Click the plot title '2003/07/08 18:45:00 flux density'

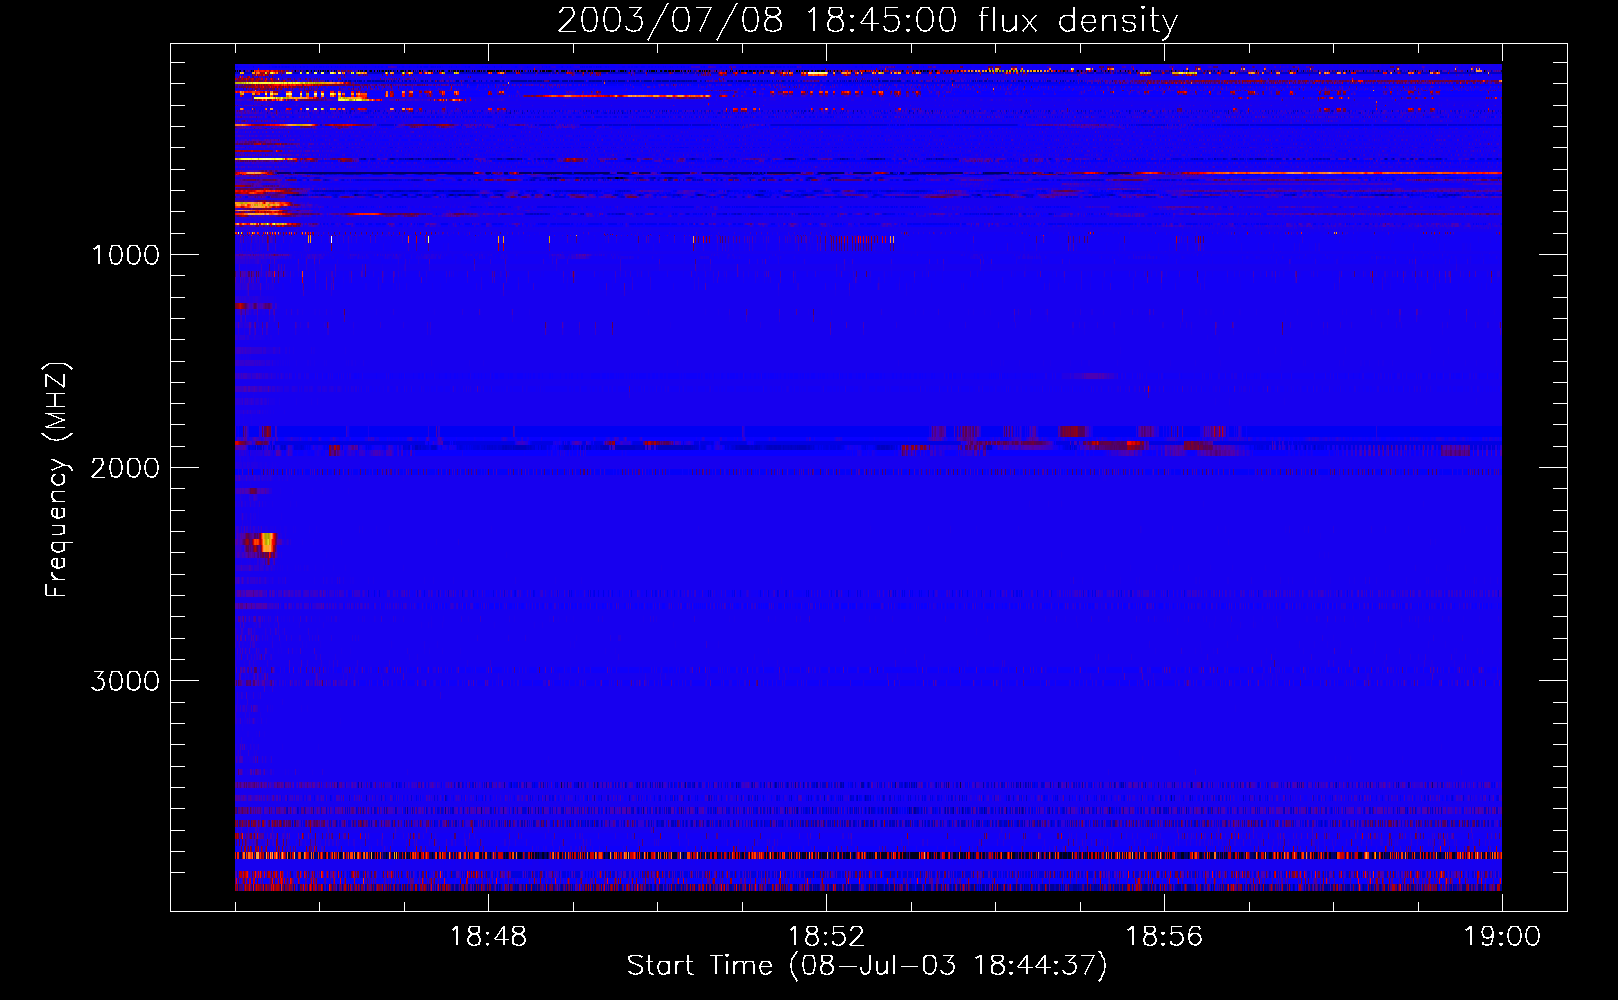click(x=867, y=20)
